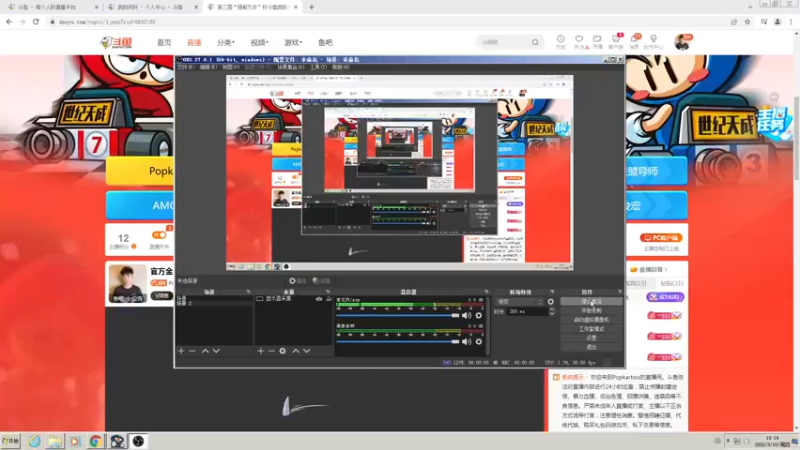Remove source with minus icon in Sources panel

(x=271, y=351)
